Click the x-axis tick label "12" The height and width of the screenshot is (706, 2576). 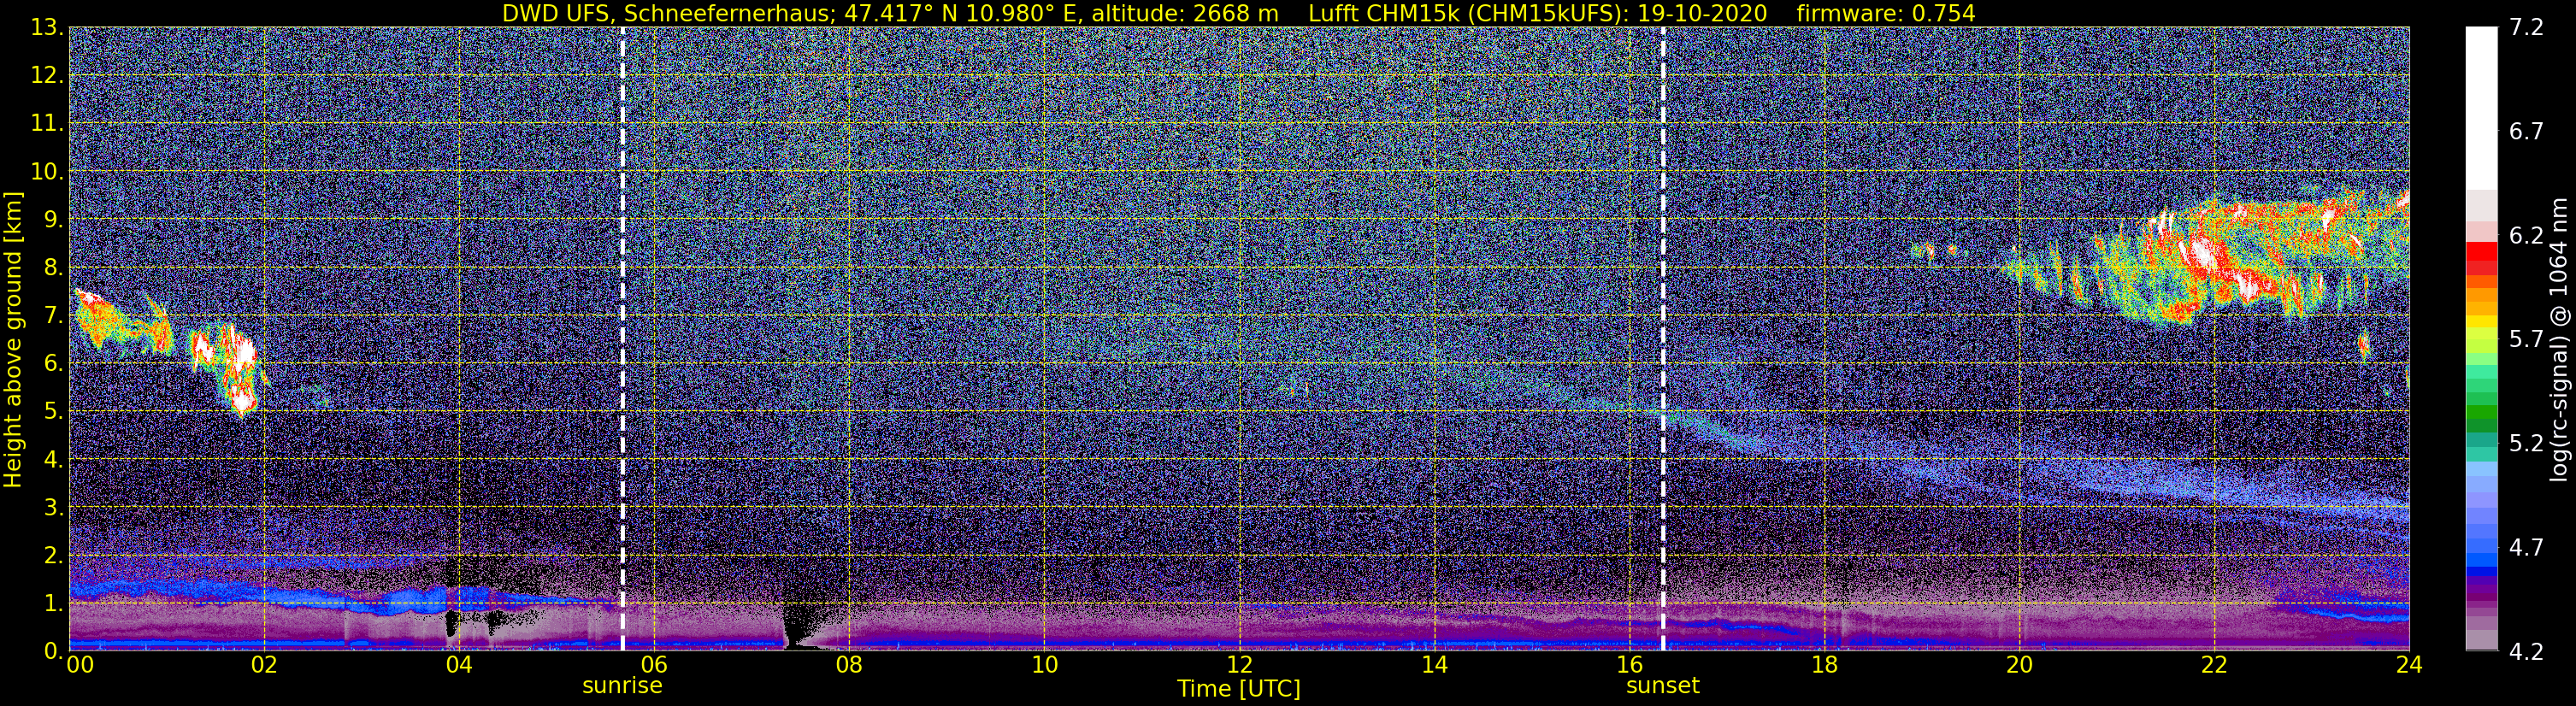pyautogui.click(x=1239, y=665)
